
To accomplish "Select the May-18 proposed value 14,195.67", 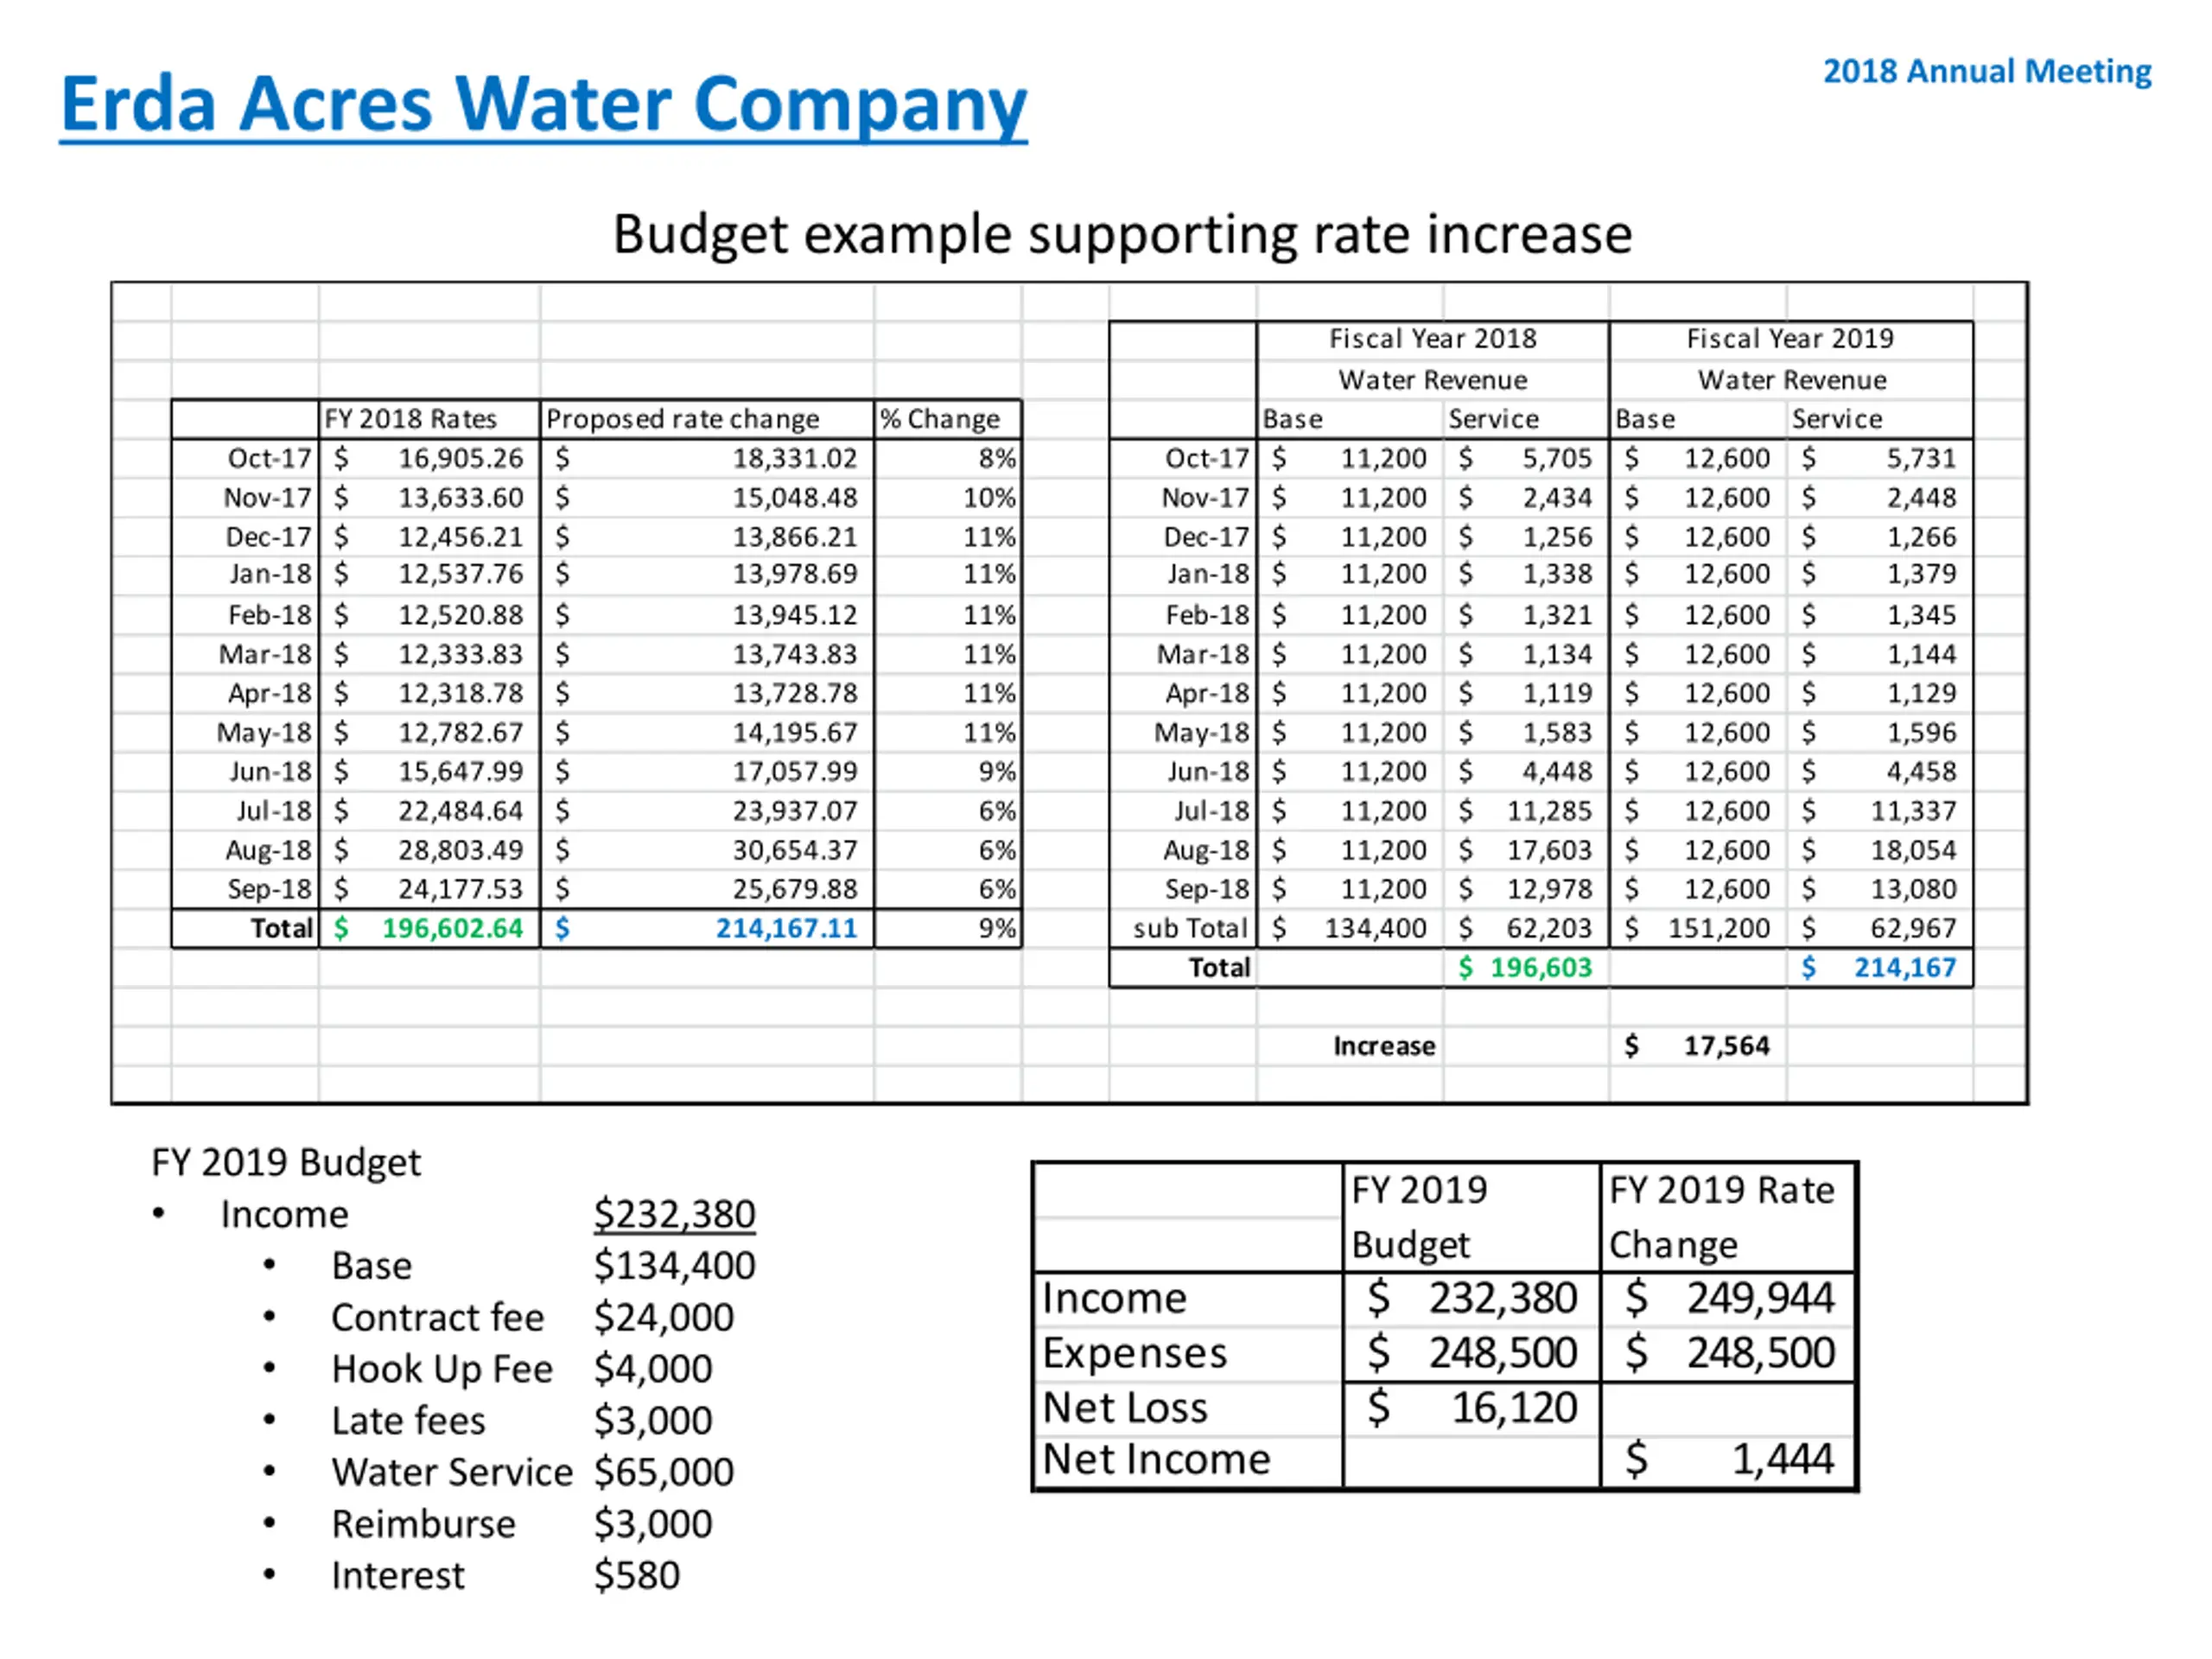I will point(795,733).
